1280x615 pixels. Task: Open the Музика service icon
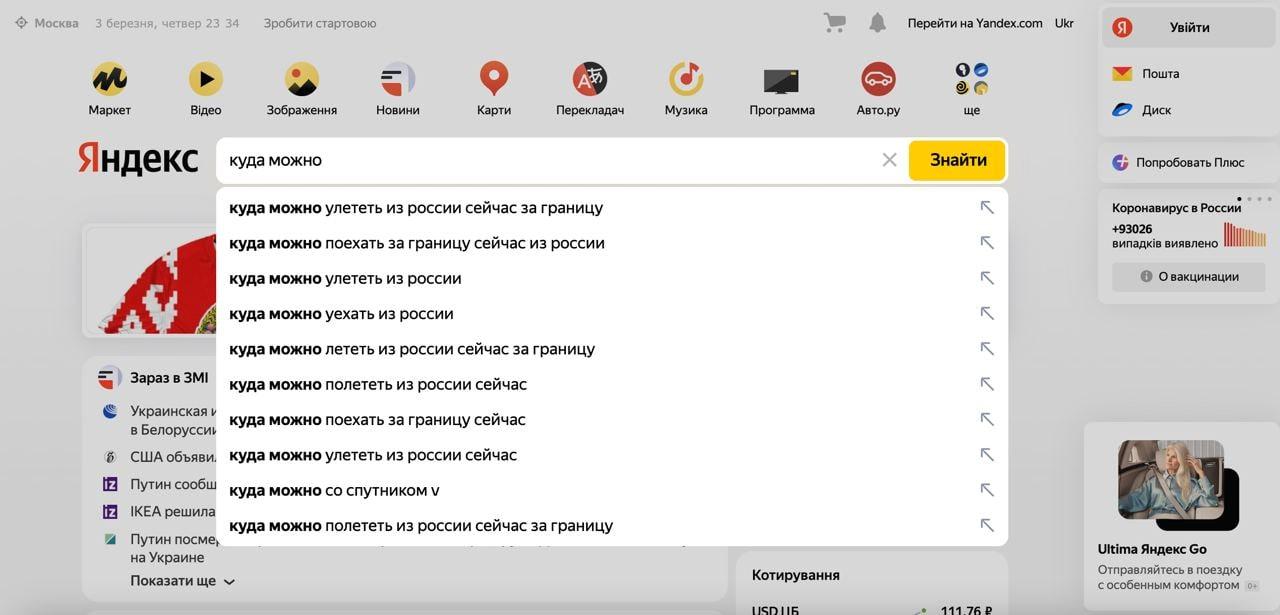[686, 79]
